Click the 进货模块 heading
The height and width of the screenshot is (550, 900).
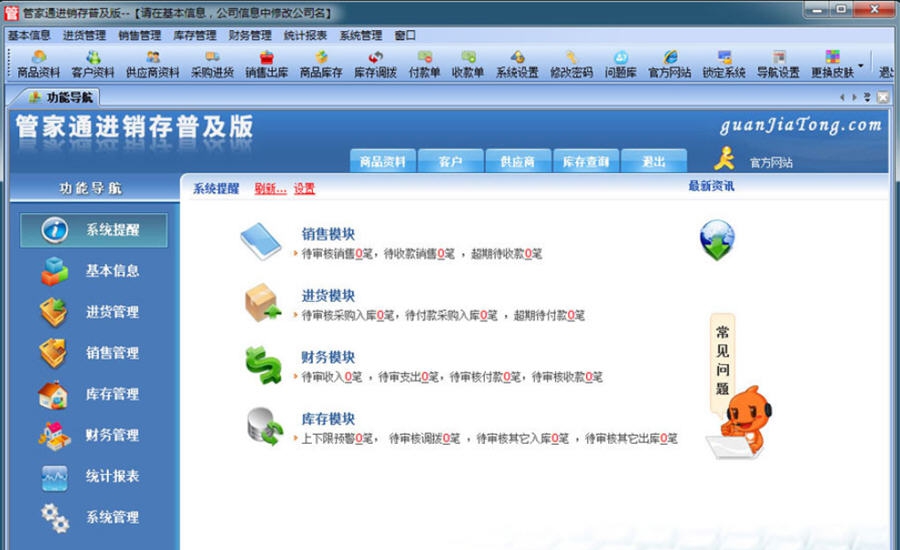[328, 296]
